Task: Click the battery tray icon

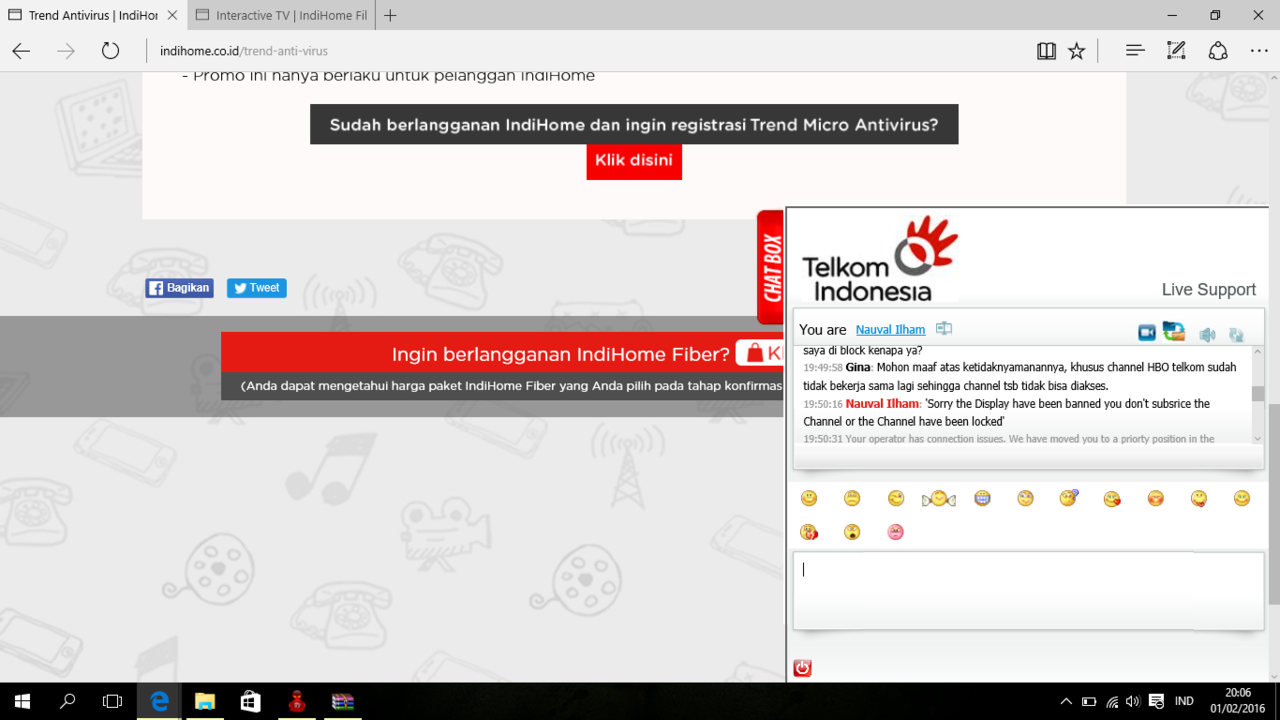Action: coord(1089,701)
